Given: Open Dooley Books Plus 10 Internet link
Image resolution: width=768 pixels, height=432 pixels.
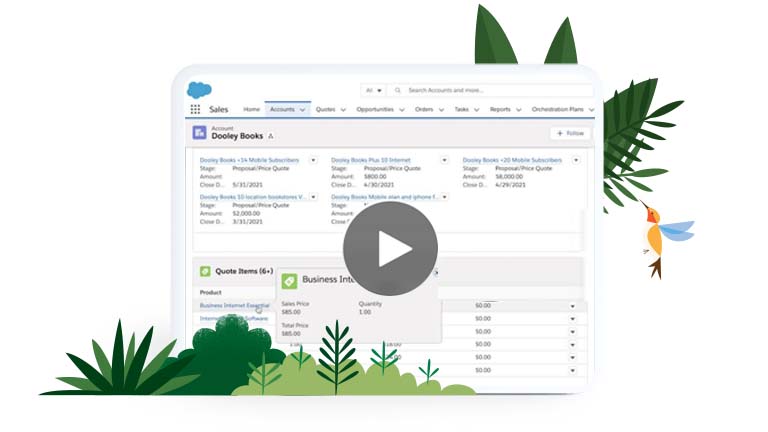Looking at the screenshot, I should (371, 160).
